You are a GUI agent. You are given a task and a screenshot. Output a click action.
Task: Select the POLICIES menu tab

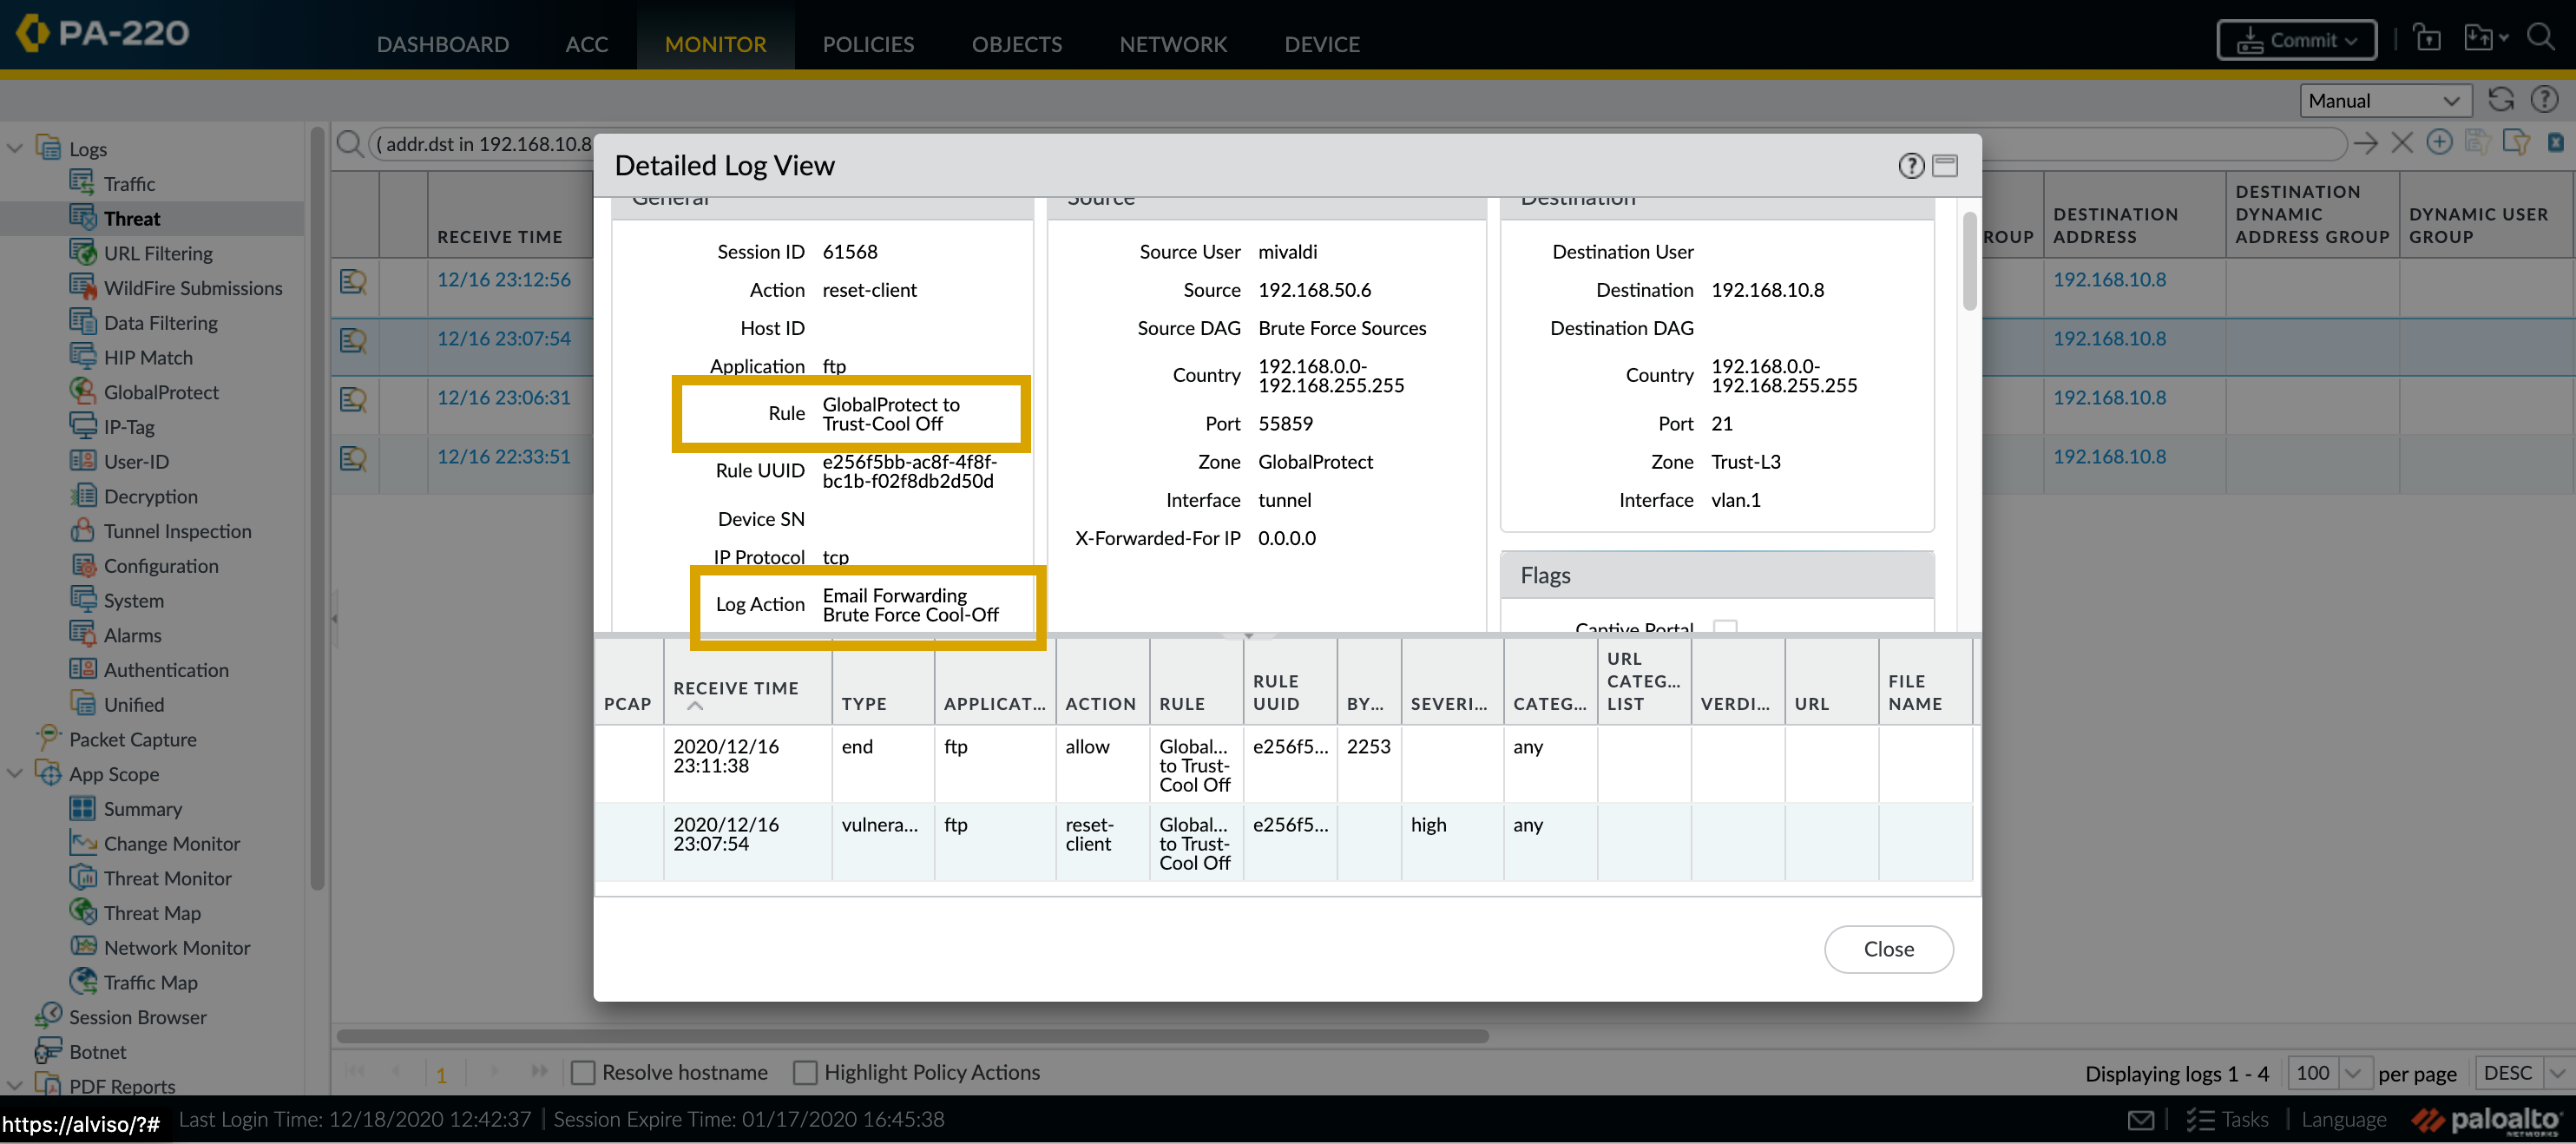[x=867, y=44]
